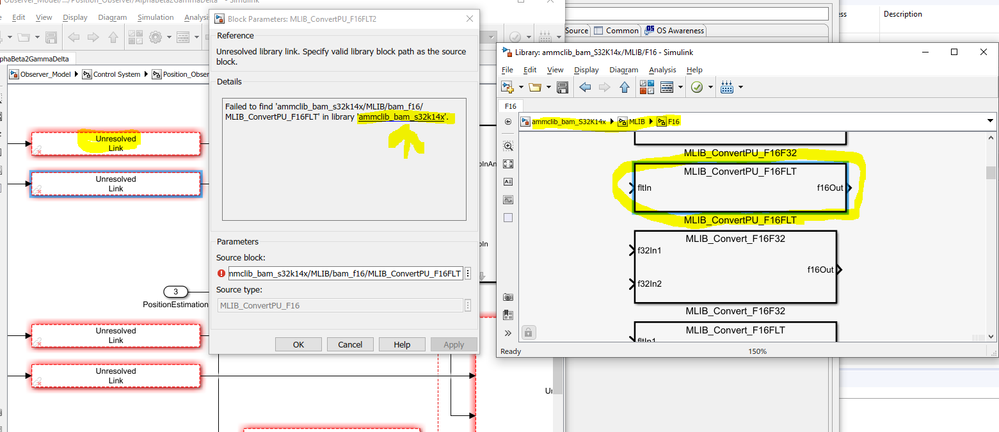Expand palette with double-chevron icon
This screenshot has width=999, height=432.
click(x=508, y=333)
